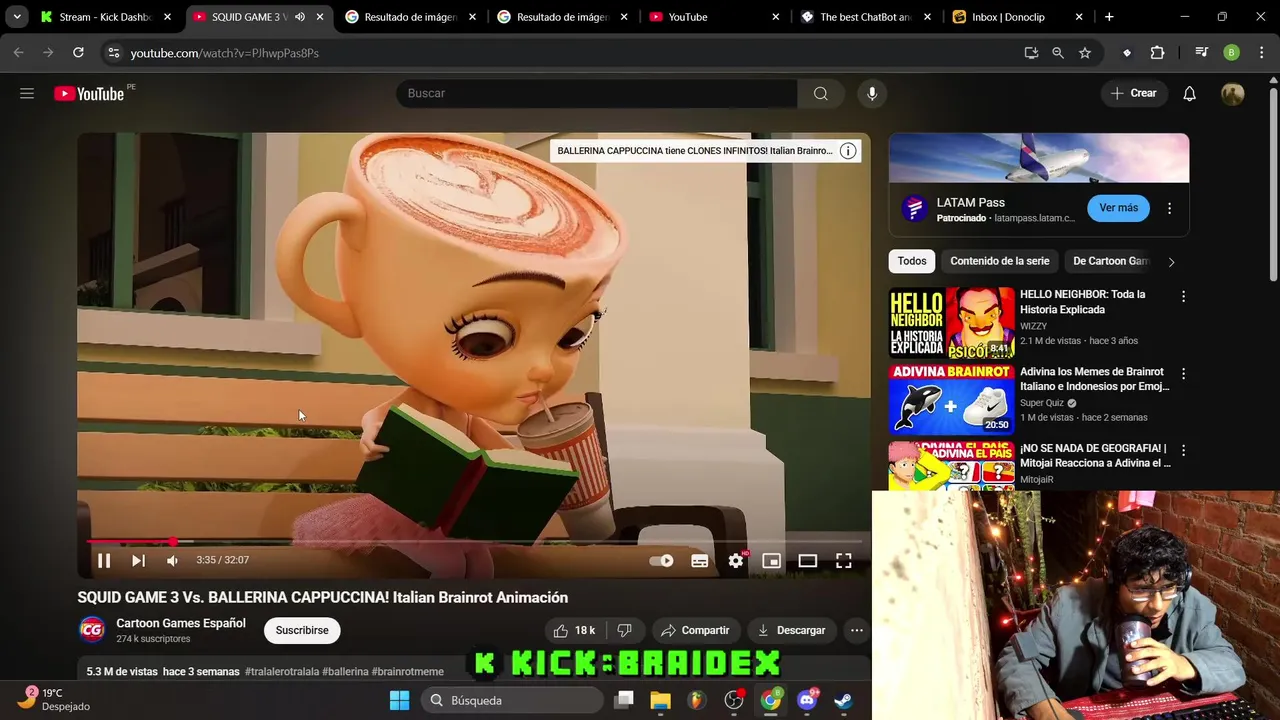Click Ver más on LATAM Pass ad
The width and height of the screenshot is (1280, 720).
pos(1119,208)
